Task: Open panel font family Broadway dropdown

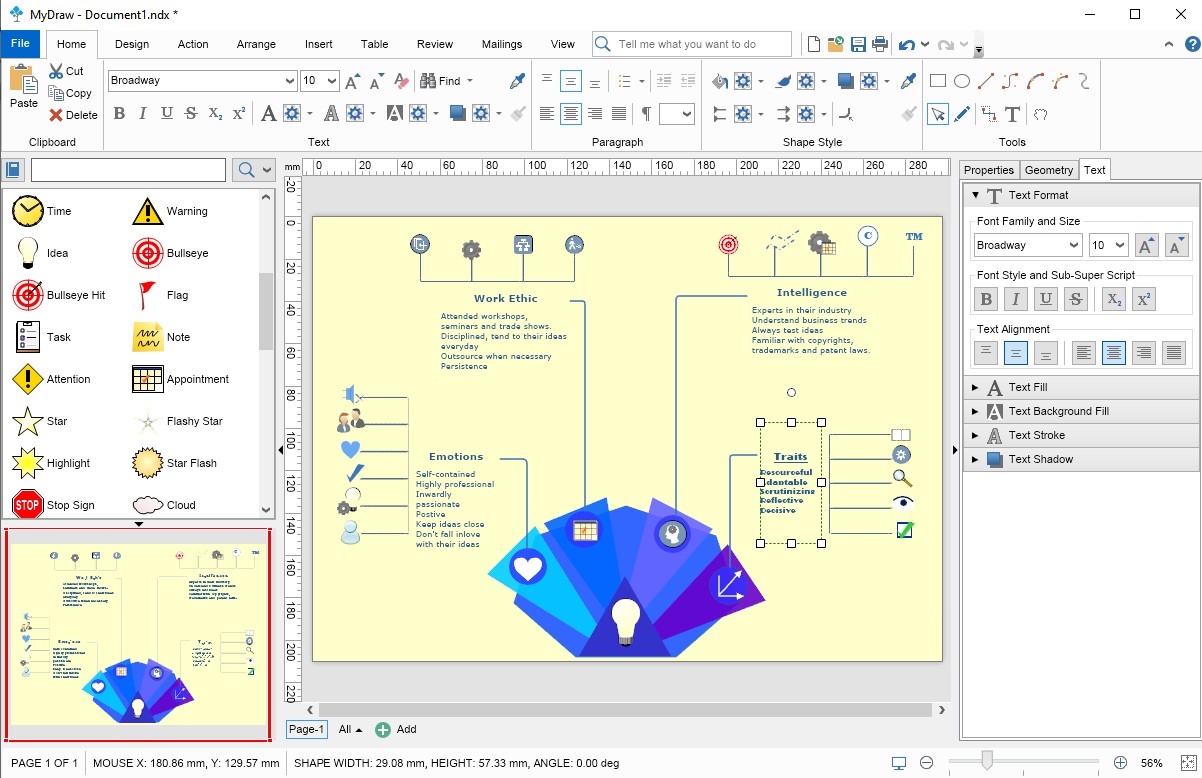Action: pos(1075,245)
